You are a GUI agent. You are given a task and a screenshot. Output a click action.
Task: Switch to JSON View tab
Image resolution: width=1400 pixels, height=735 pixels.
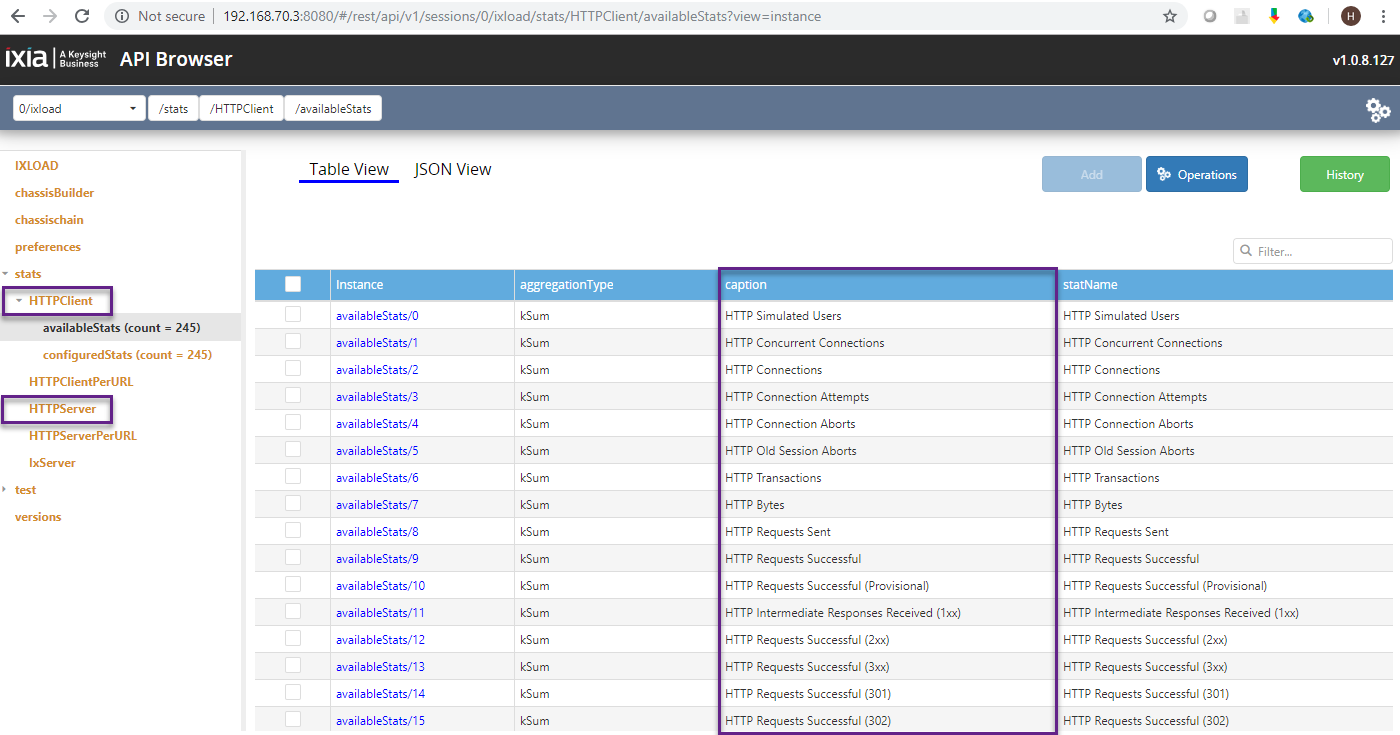point(453,169)
